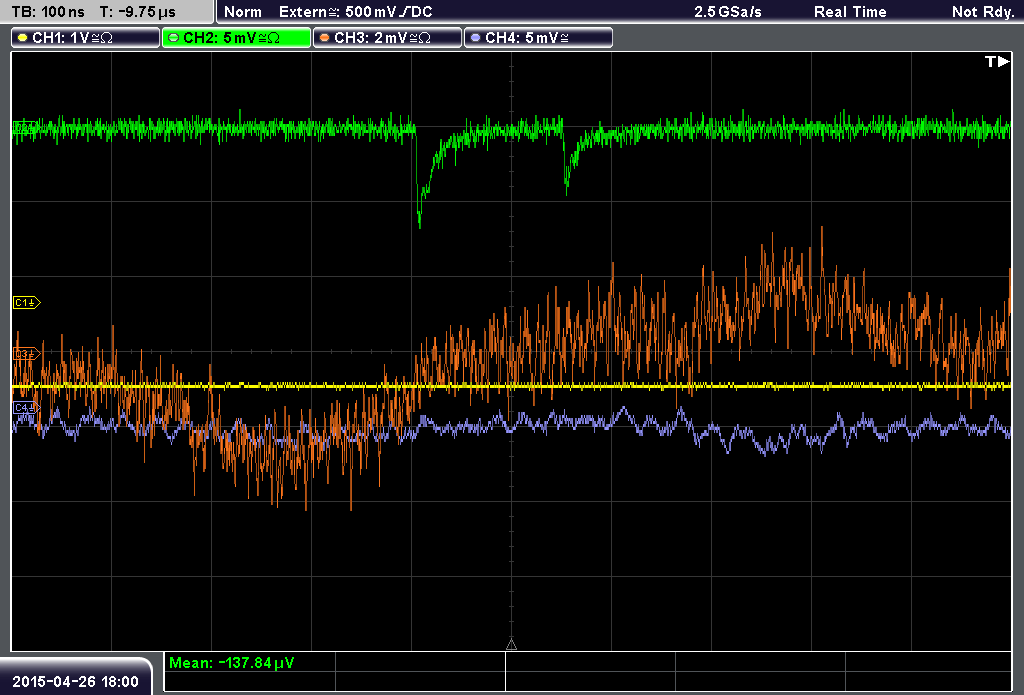Click the purple dot on CH4 tab
This screenshot has height=695, width=1024.
click(475, 38)
